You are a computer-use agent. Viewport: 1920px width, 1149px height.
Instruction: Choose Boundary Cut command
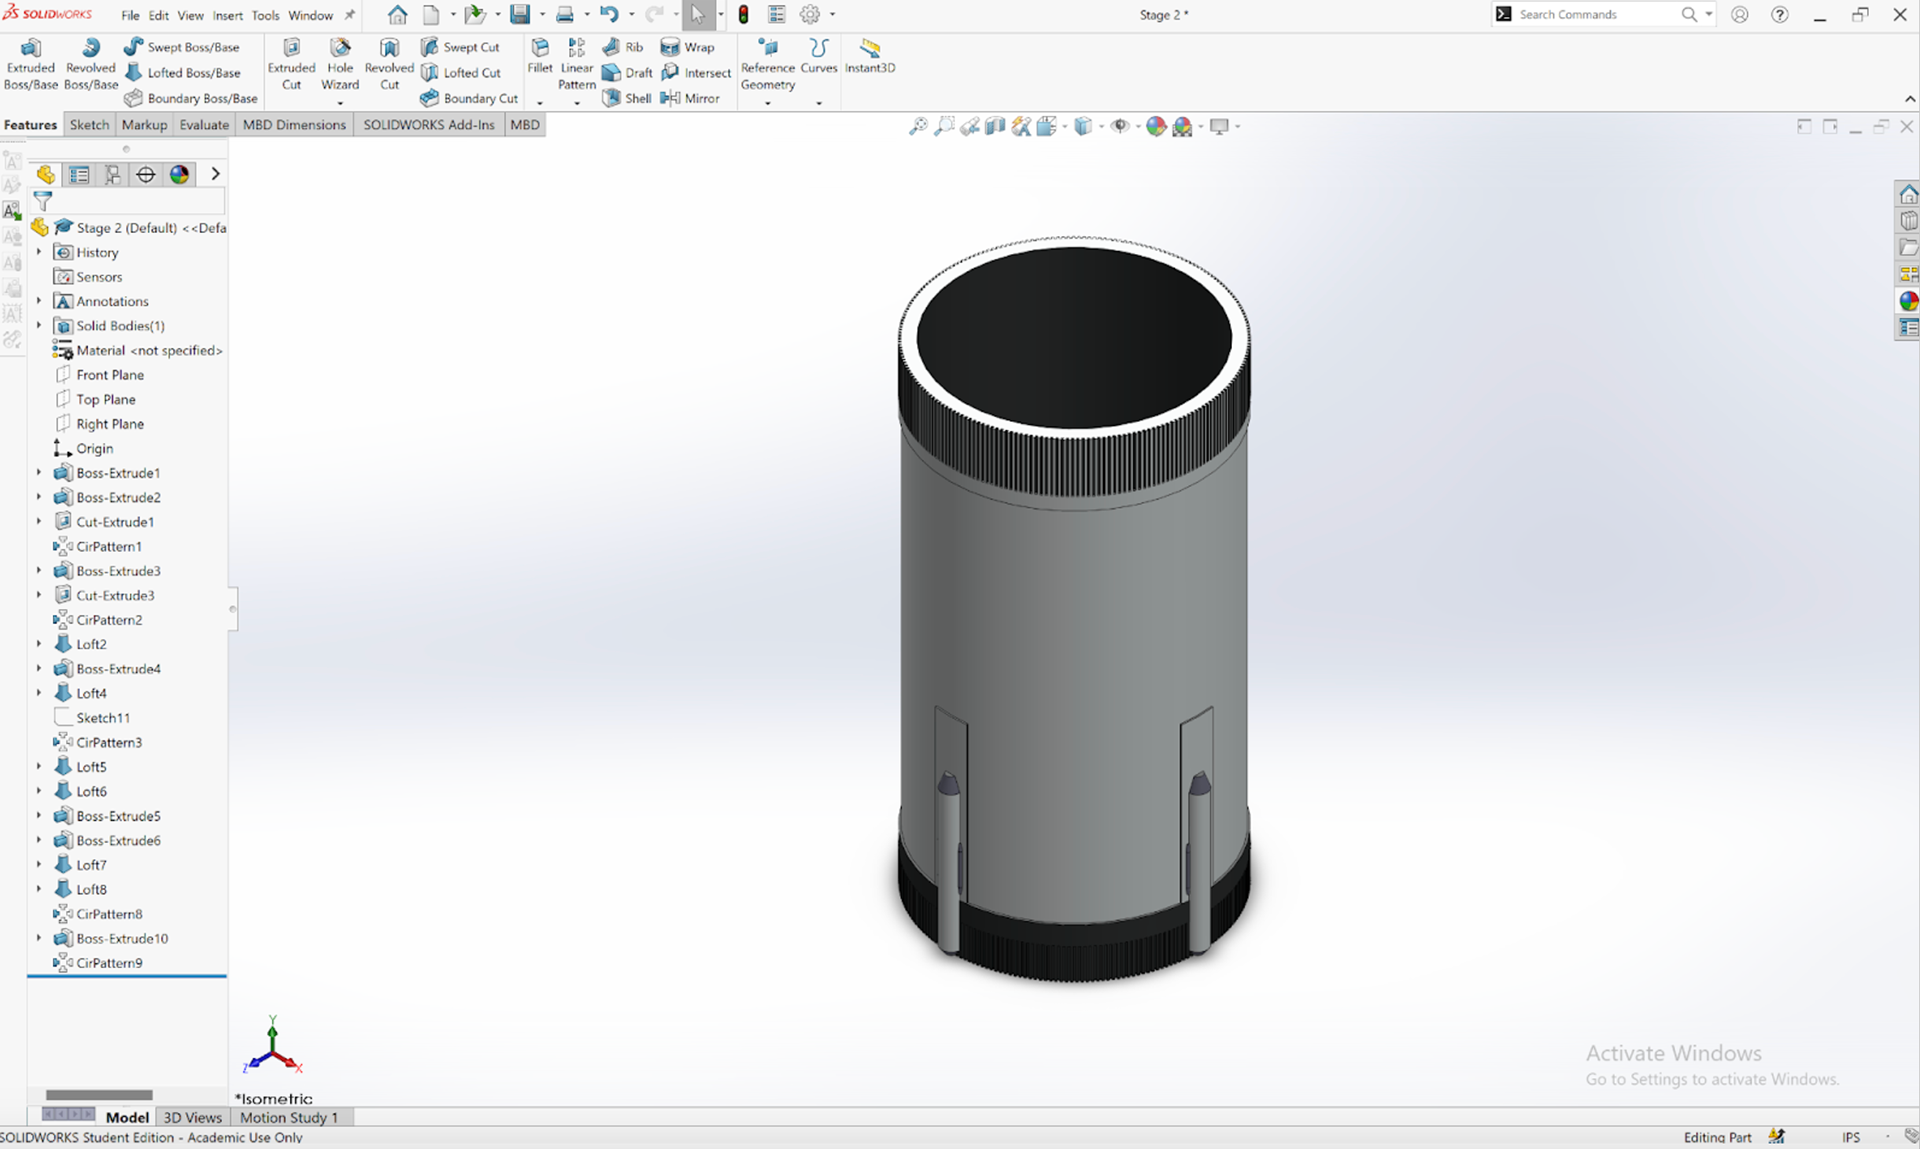point(469,98)
